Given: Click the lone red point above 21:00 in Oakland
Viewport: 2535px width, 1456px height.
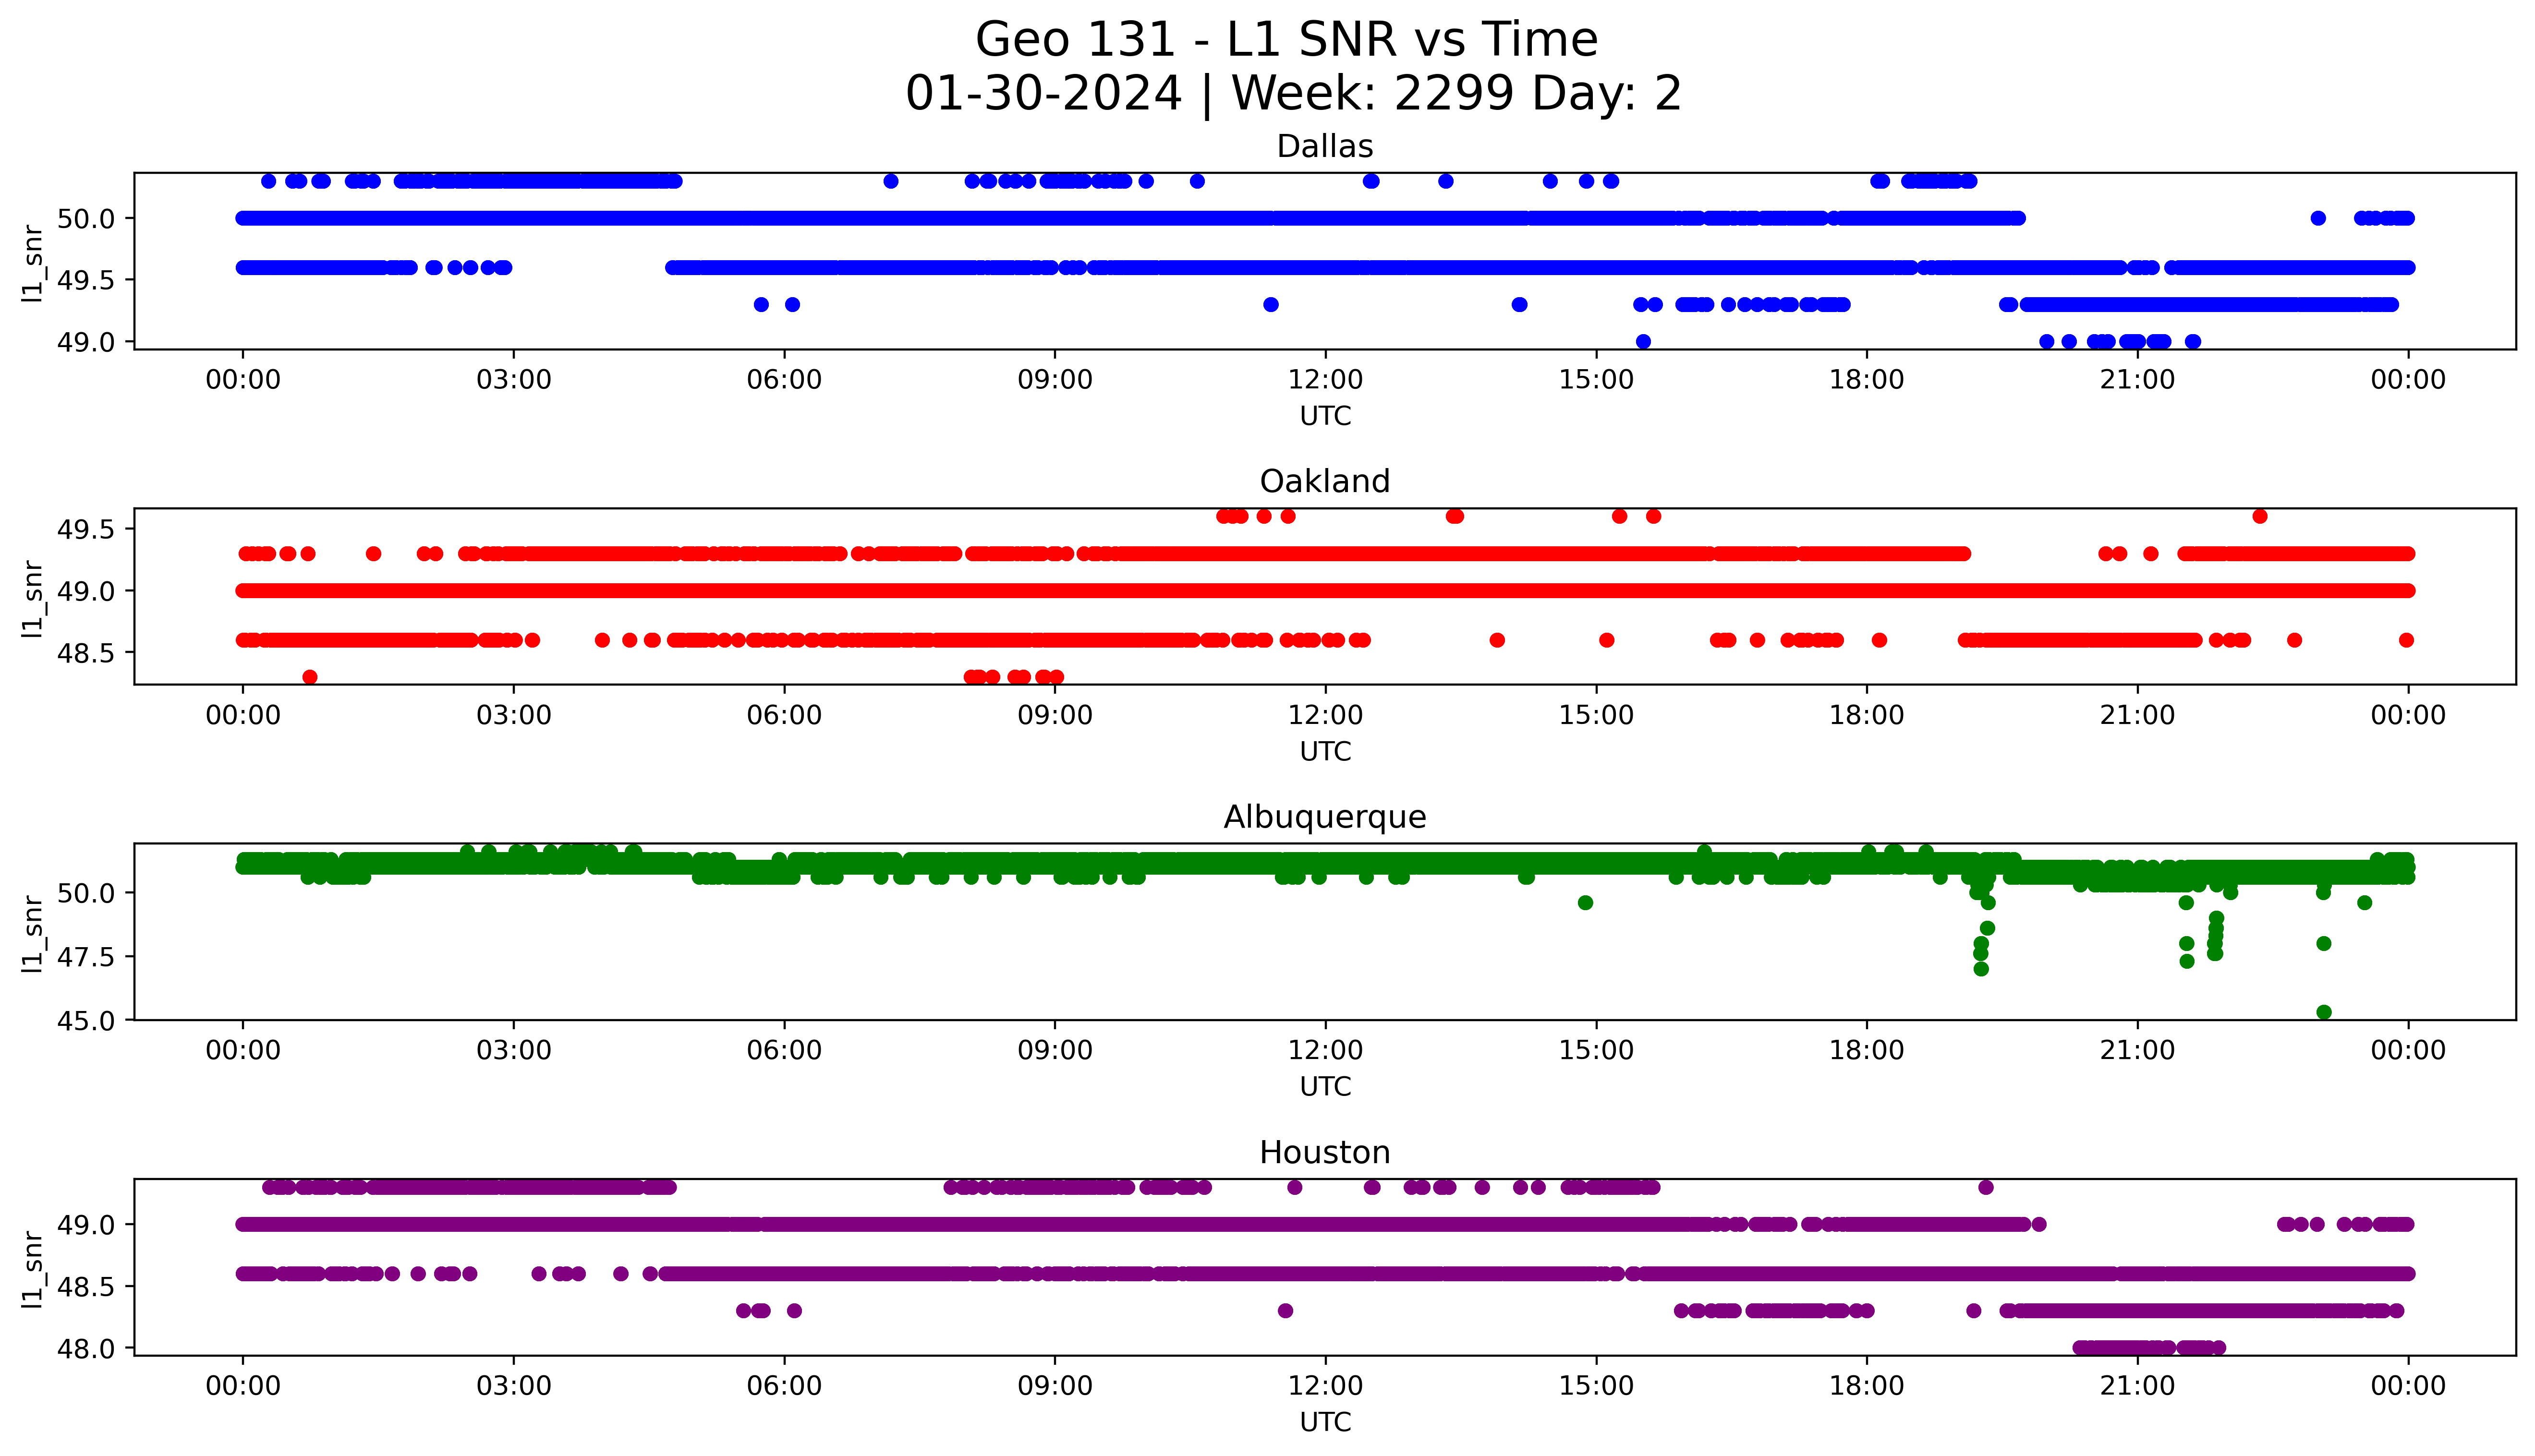Looking at the screenshot, I should (2260, 516).
